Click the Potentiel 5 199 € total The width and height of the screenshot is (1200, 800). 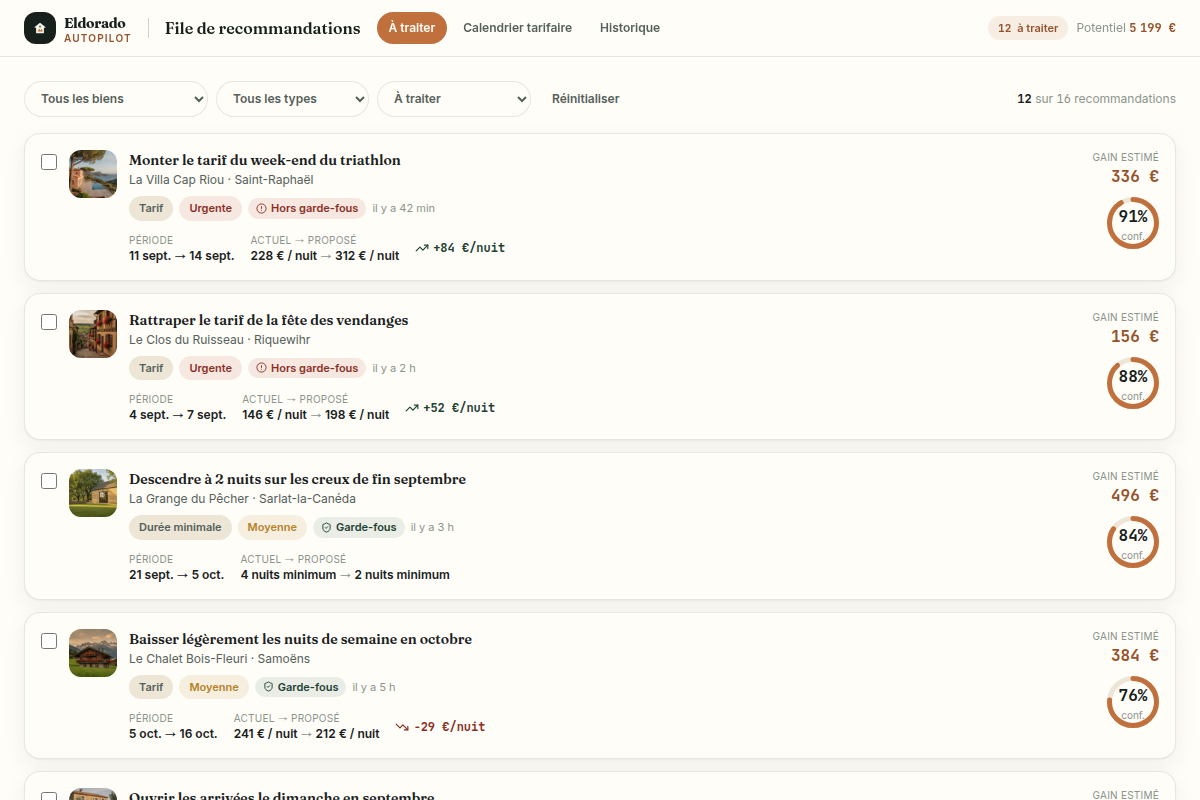1126,28
